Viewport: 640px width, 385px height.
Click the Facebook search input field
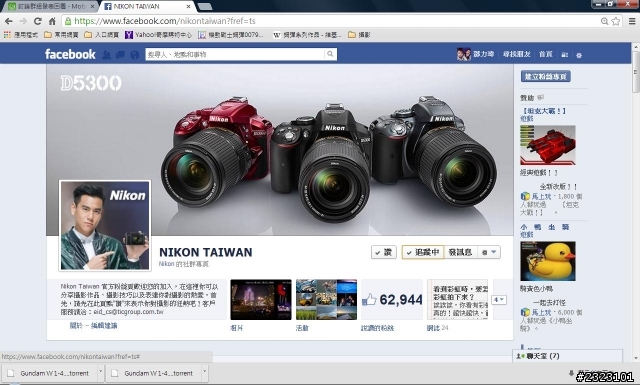point(236,54)
